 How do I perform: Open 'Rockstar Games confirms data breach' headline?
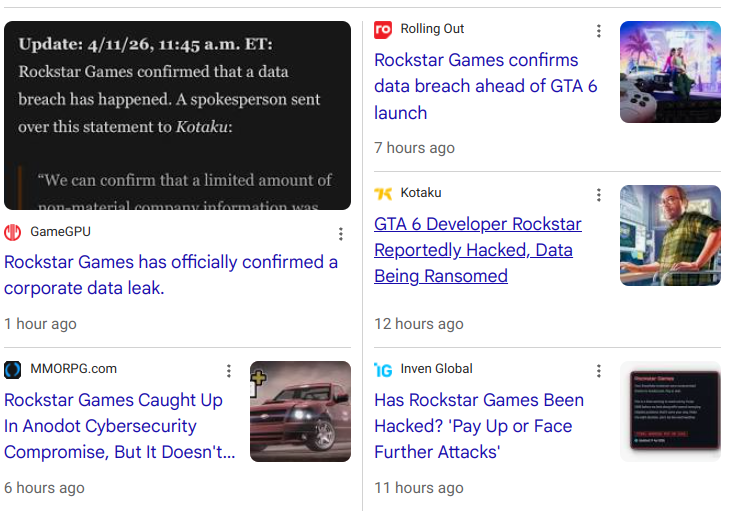click(x=485, y=86)
